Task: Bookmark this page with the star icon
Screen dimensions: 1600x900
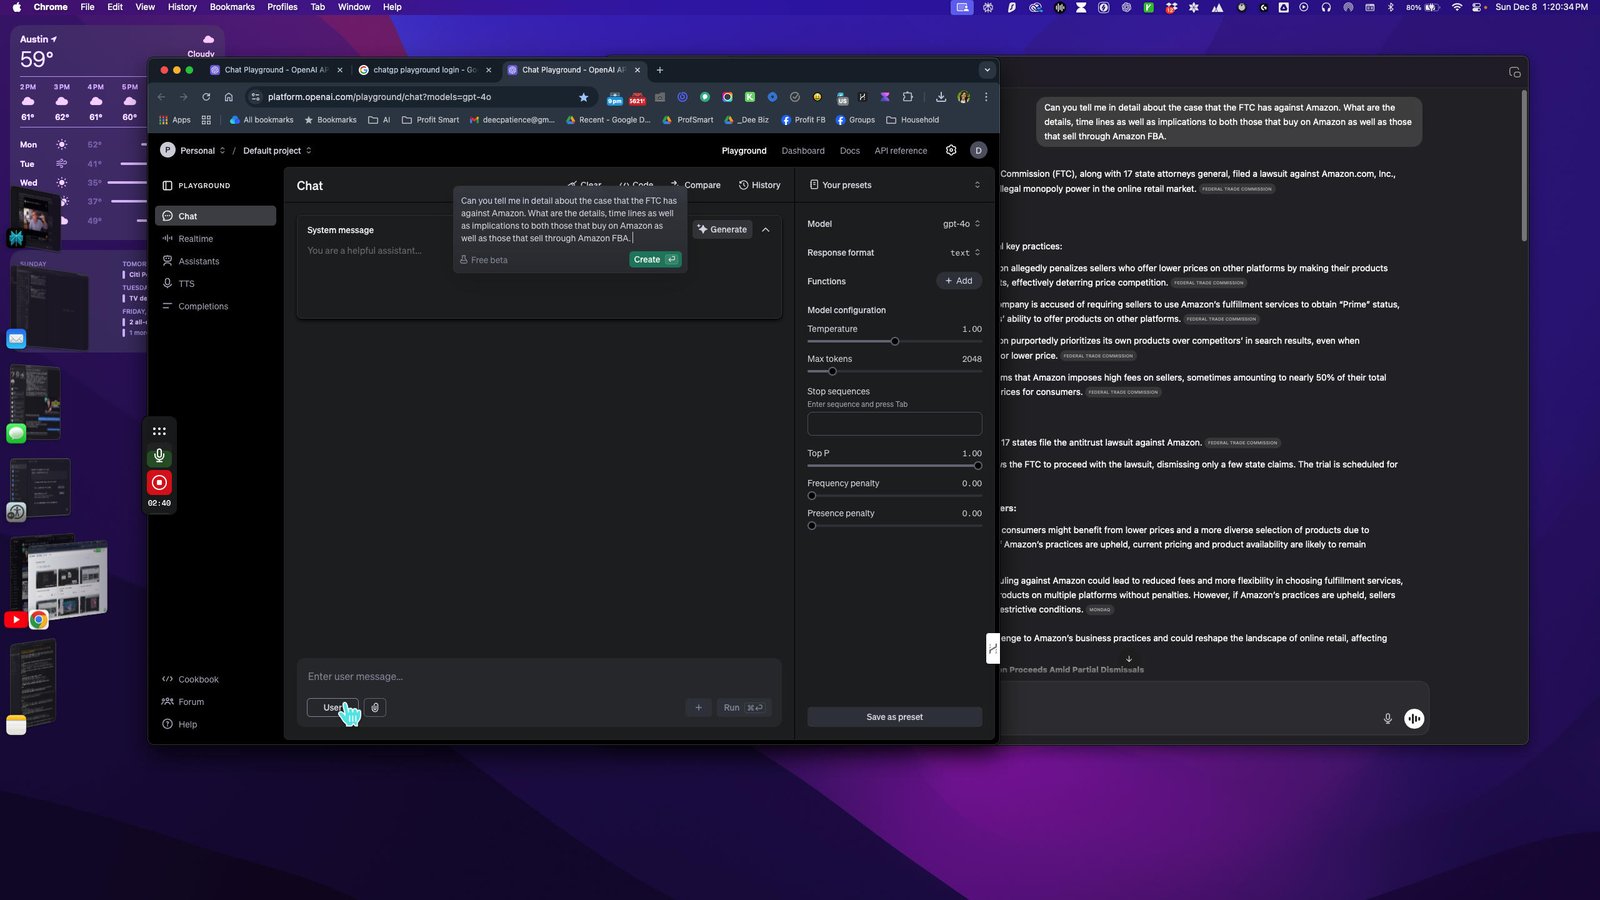Action: (x=583, y=97)
